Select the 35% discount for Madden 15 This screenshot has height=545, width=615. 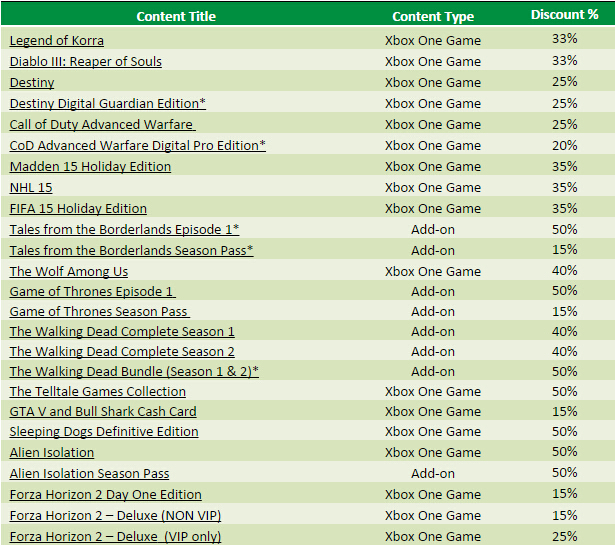564,167
